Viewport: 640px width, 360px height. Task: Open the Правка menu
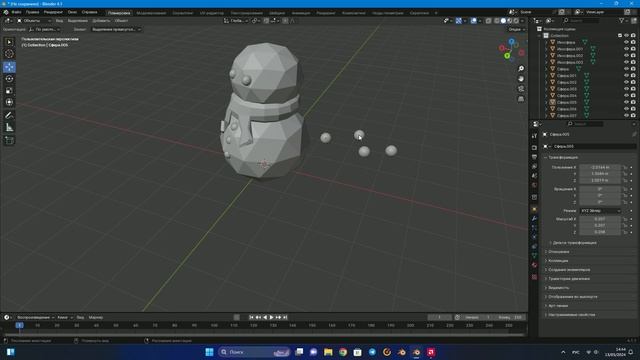pos(32,12)
